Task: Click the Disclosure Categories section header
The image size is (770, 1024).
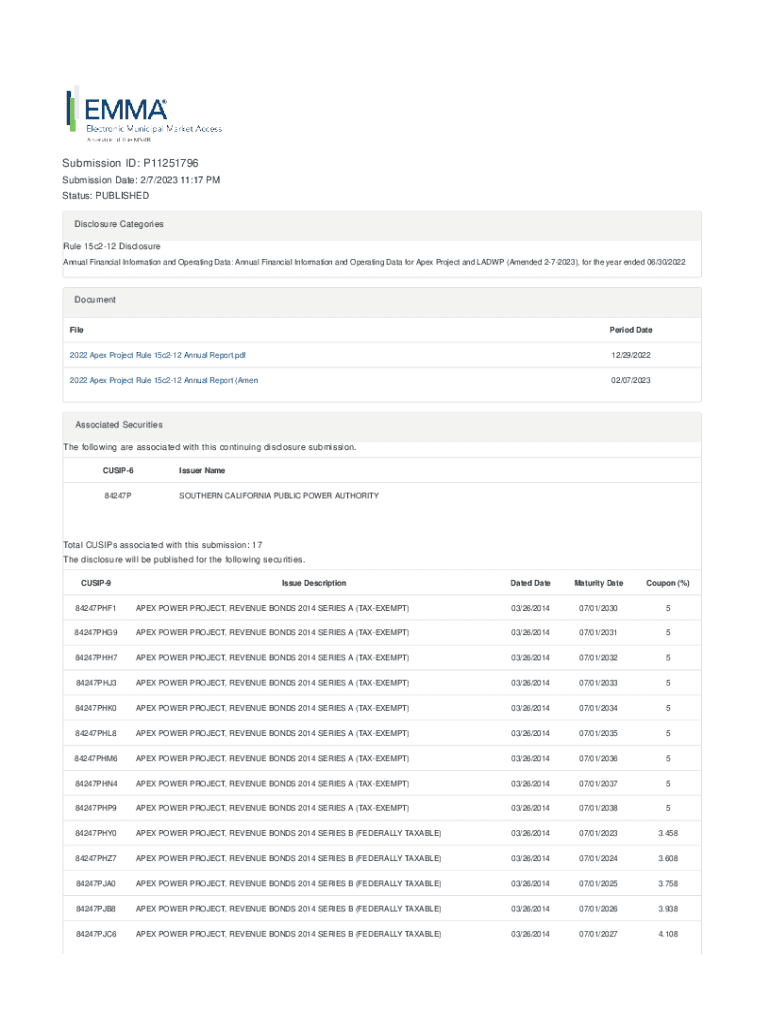Action: point(119,224)
